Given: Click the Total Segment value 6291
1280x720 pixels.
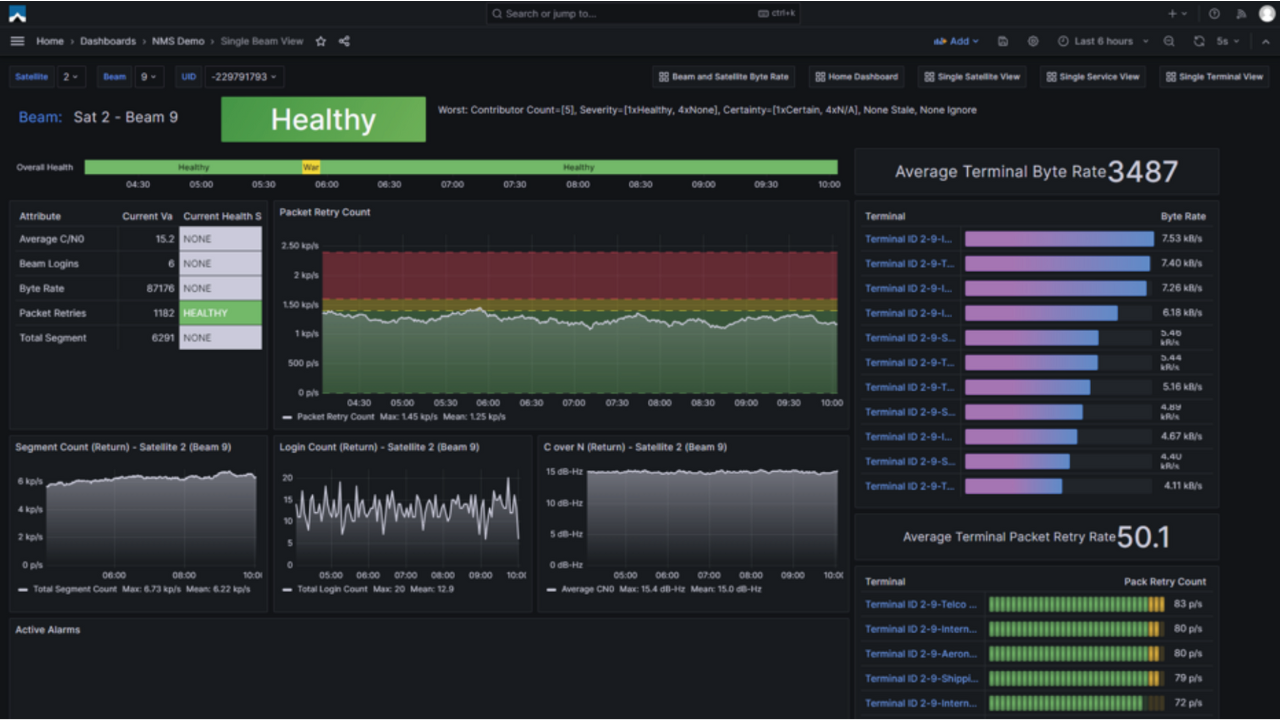Looking at the screenshot, I should point(163,338).
